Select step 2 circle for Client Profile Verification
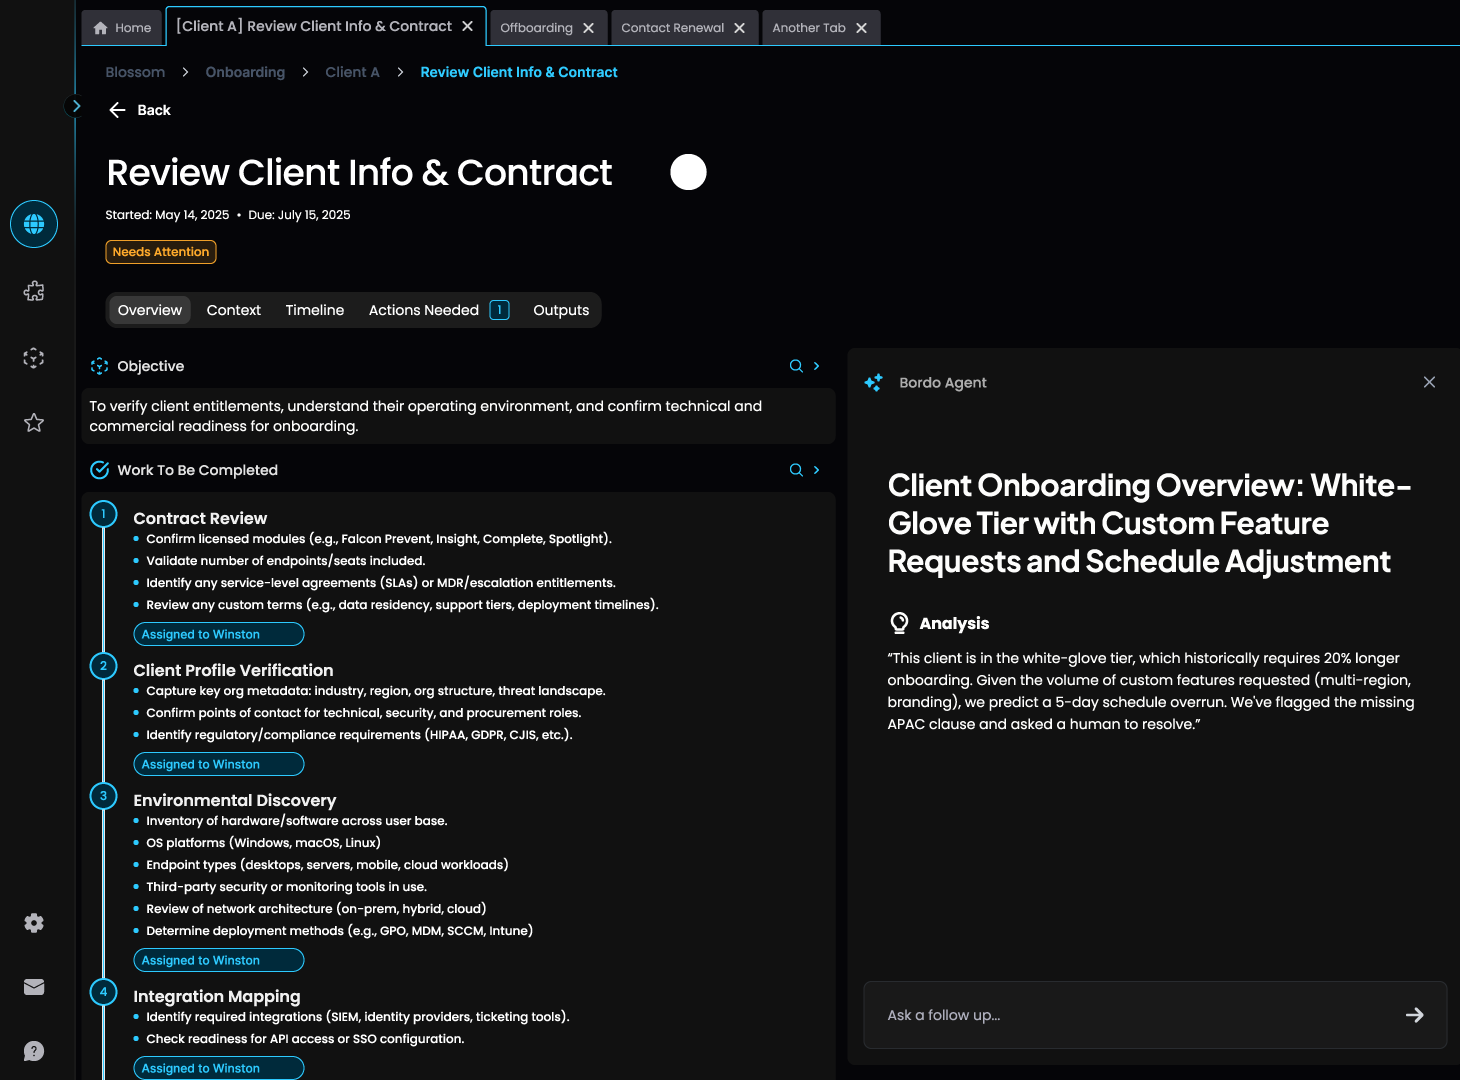The image size is (1460, 1080). coord(103,665)
